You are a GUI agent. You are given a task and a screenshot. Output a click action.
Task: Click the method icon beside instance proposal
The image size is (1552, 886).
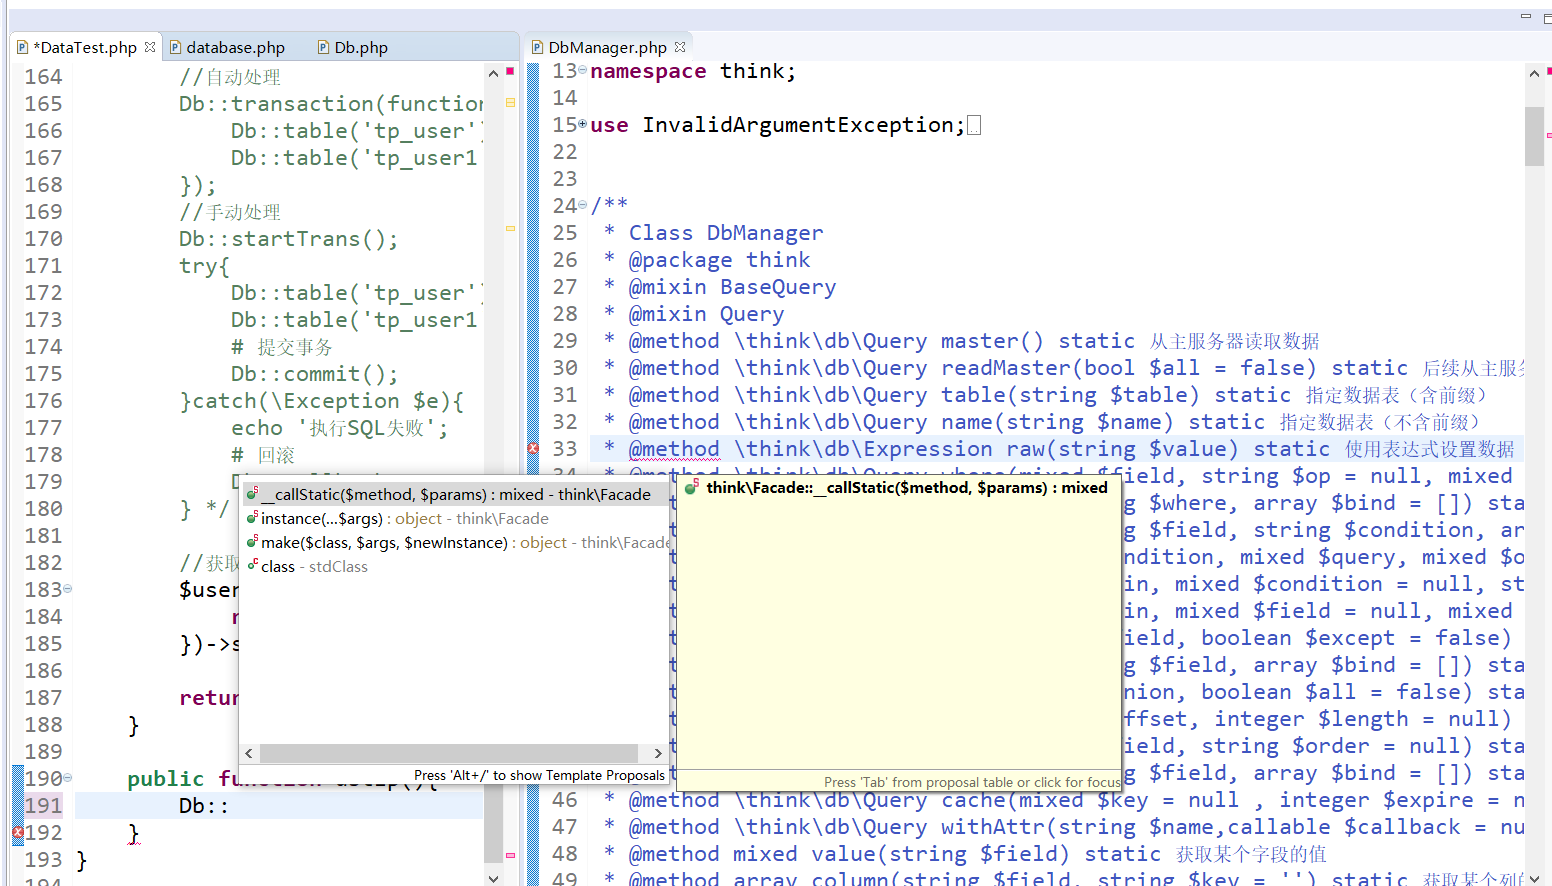[x=253, y=518]
